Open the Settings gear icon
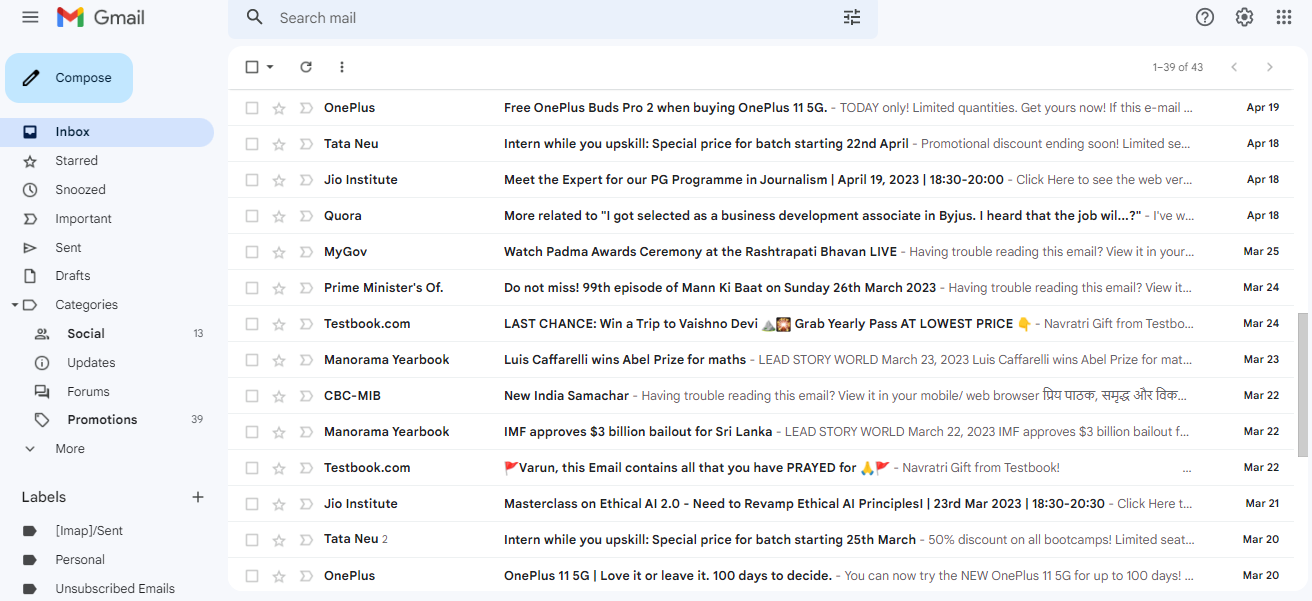Screen dimensions: 1312x601 (1244, 17)
